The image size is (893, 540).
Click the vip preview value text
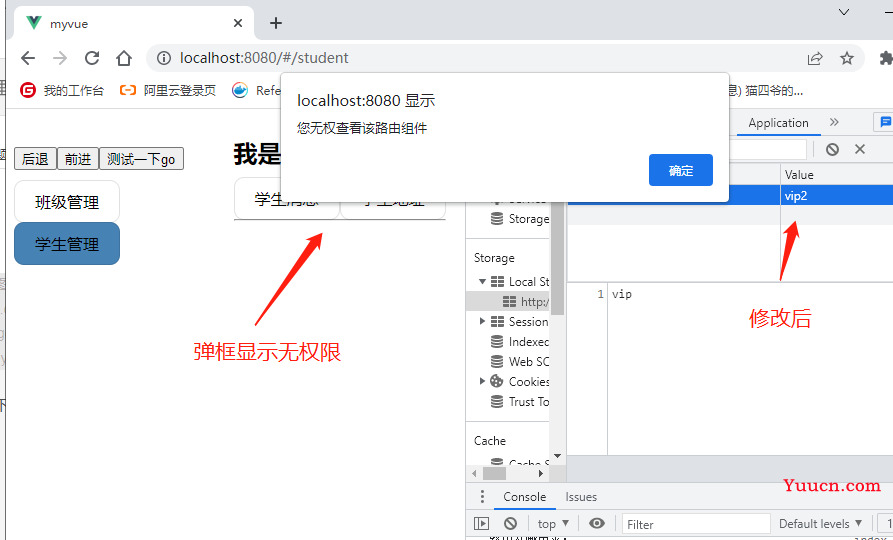point(622,294)
